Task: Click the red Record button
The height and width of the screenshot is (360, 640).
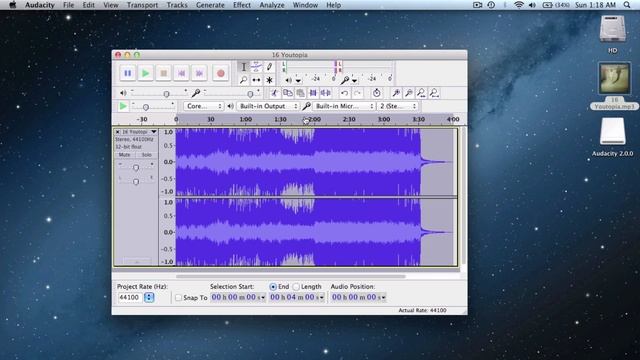Action: coord(221,73)
